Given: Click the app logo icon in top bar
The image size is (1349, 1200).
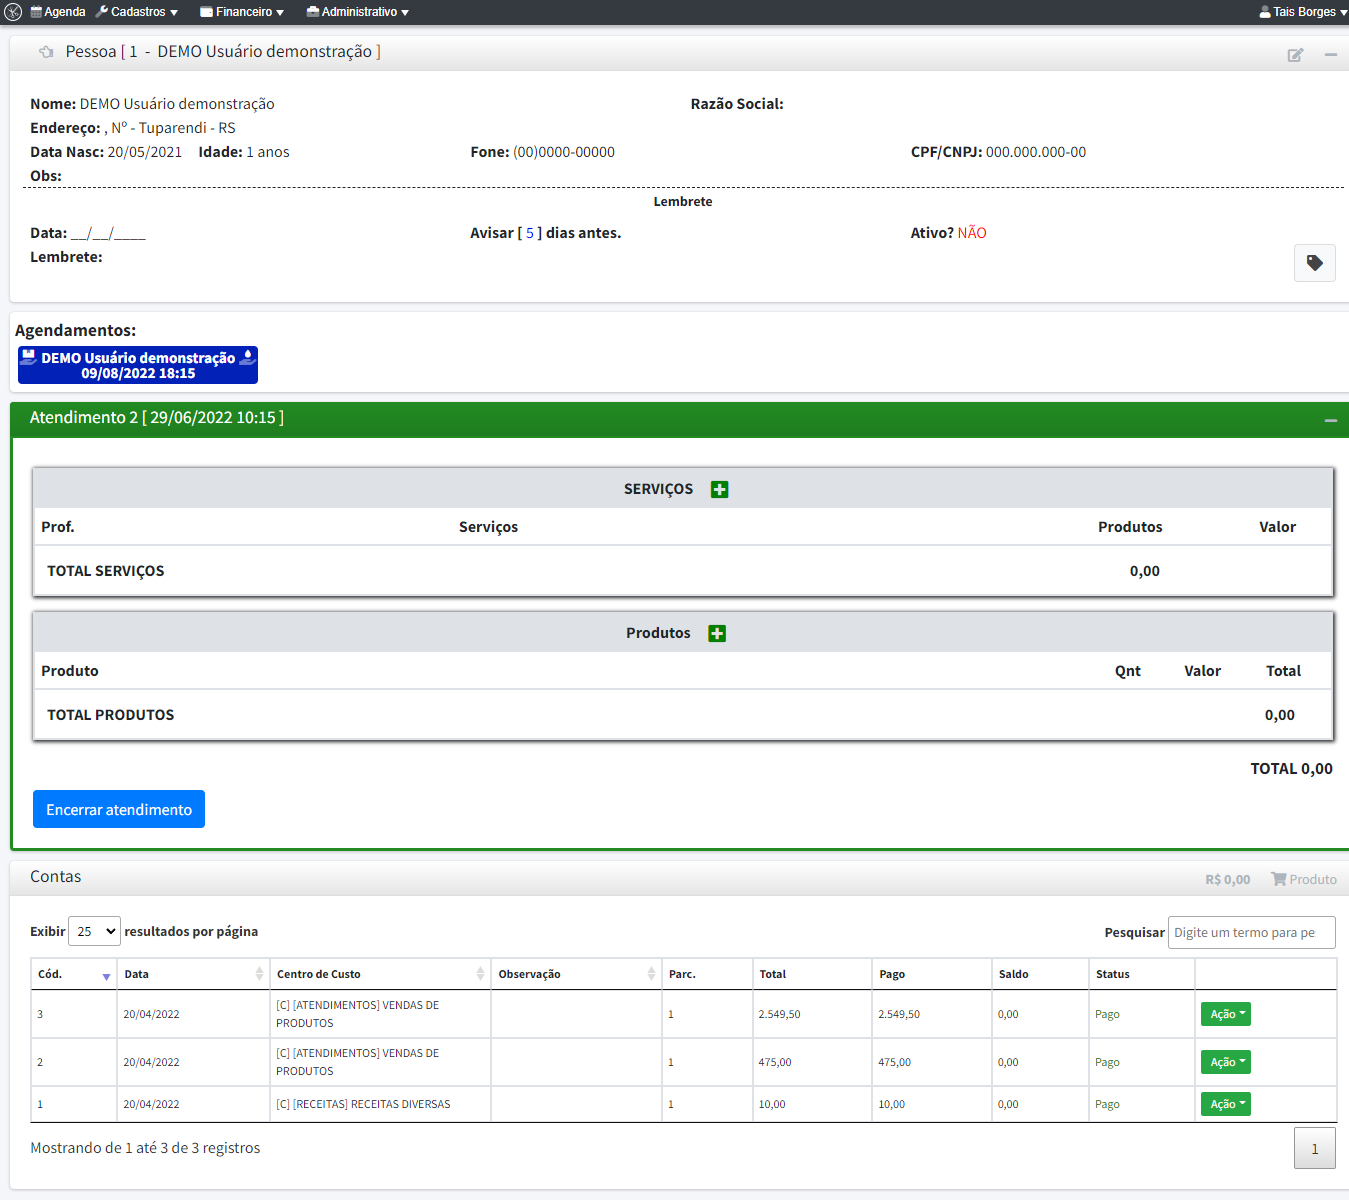Looking at the screenshot, I should click(13, 12).
